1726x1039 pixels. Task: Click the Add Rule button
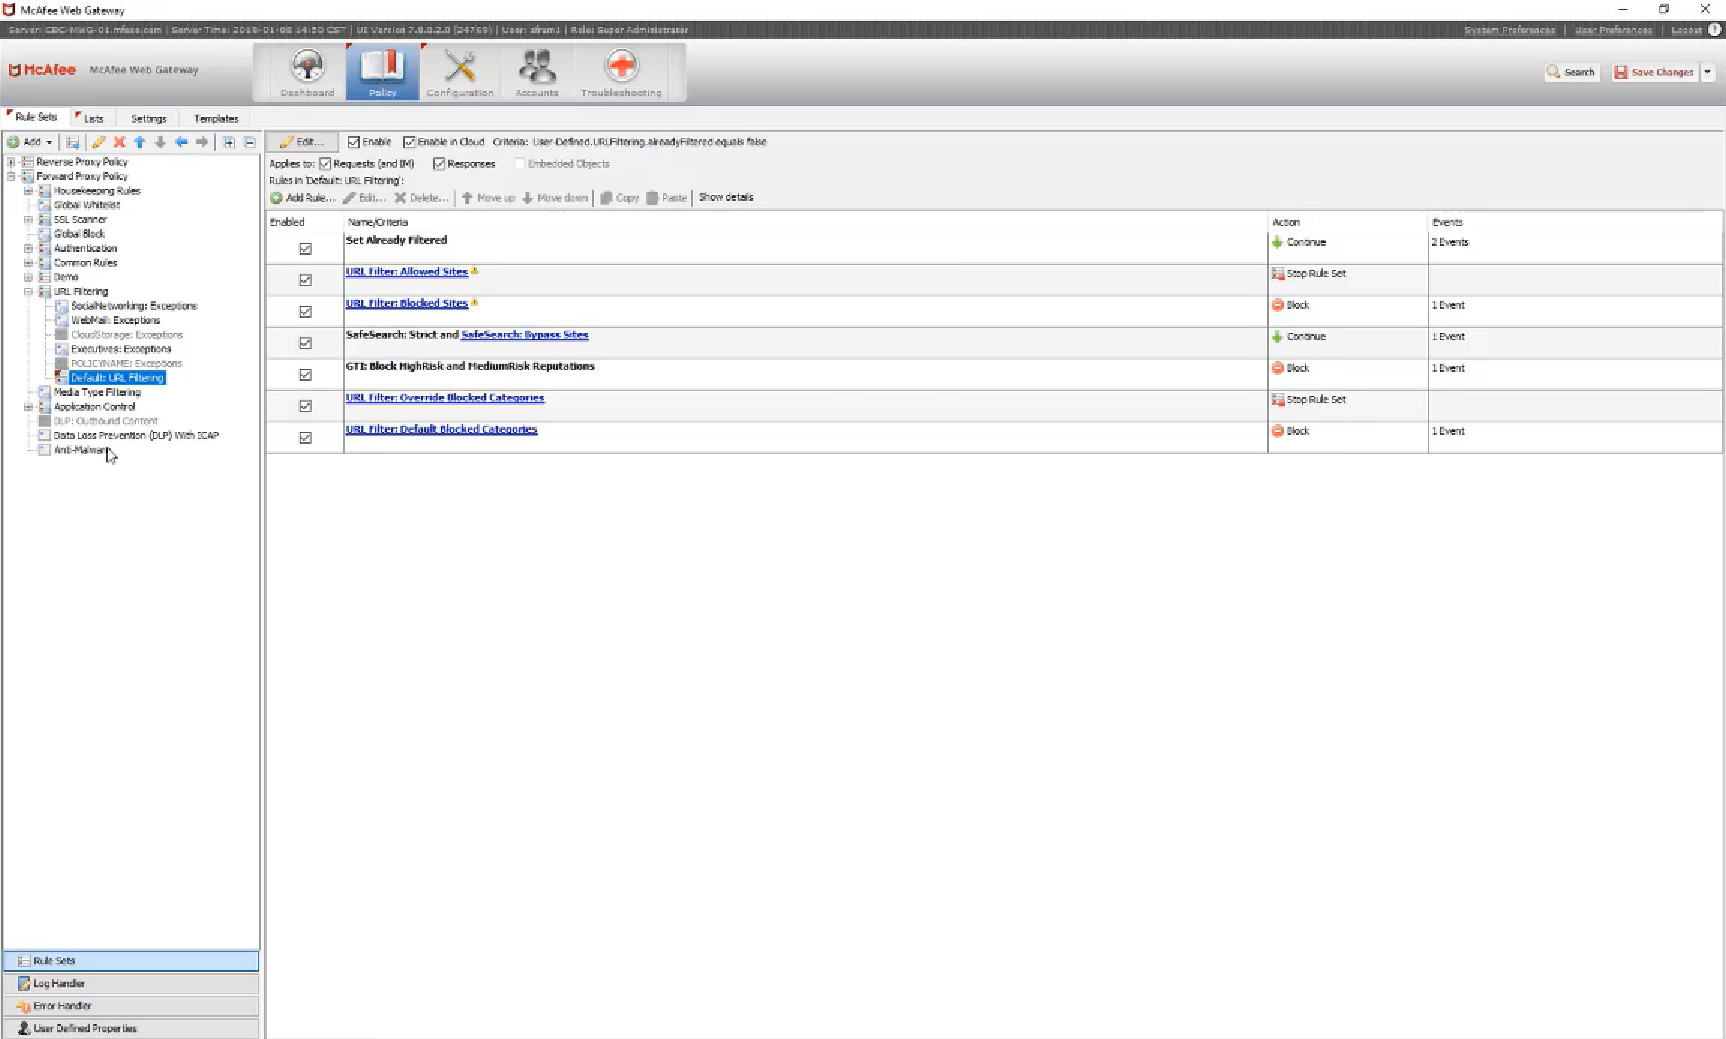pyautogui.click(x=303, y=198)
